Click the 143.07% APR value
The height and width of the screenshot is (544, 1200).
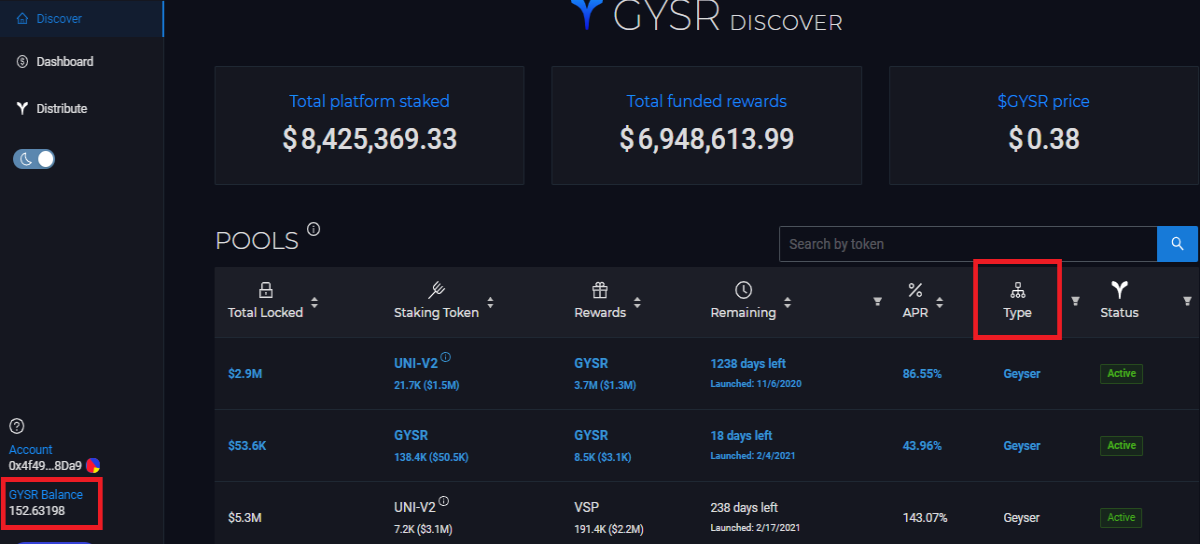925,517
